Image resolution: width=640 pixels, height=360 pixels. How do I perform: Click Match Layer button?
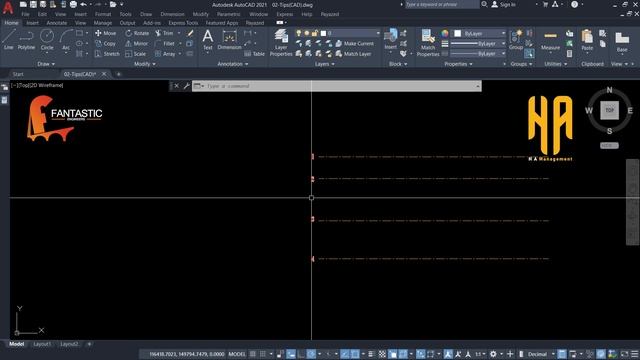click(353, 53)
